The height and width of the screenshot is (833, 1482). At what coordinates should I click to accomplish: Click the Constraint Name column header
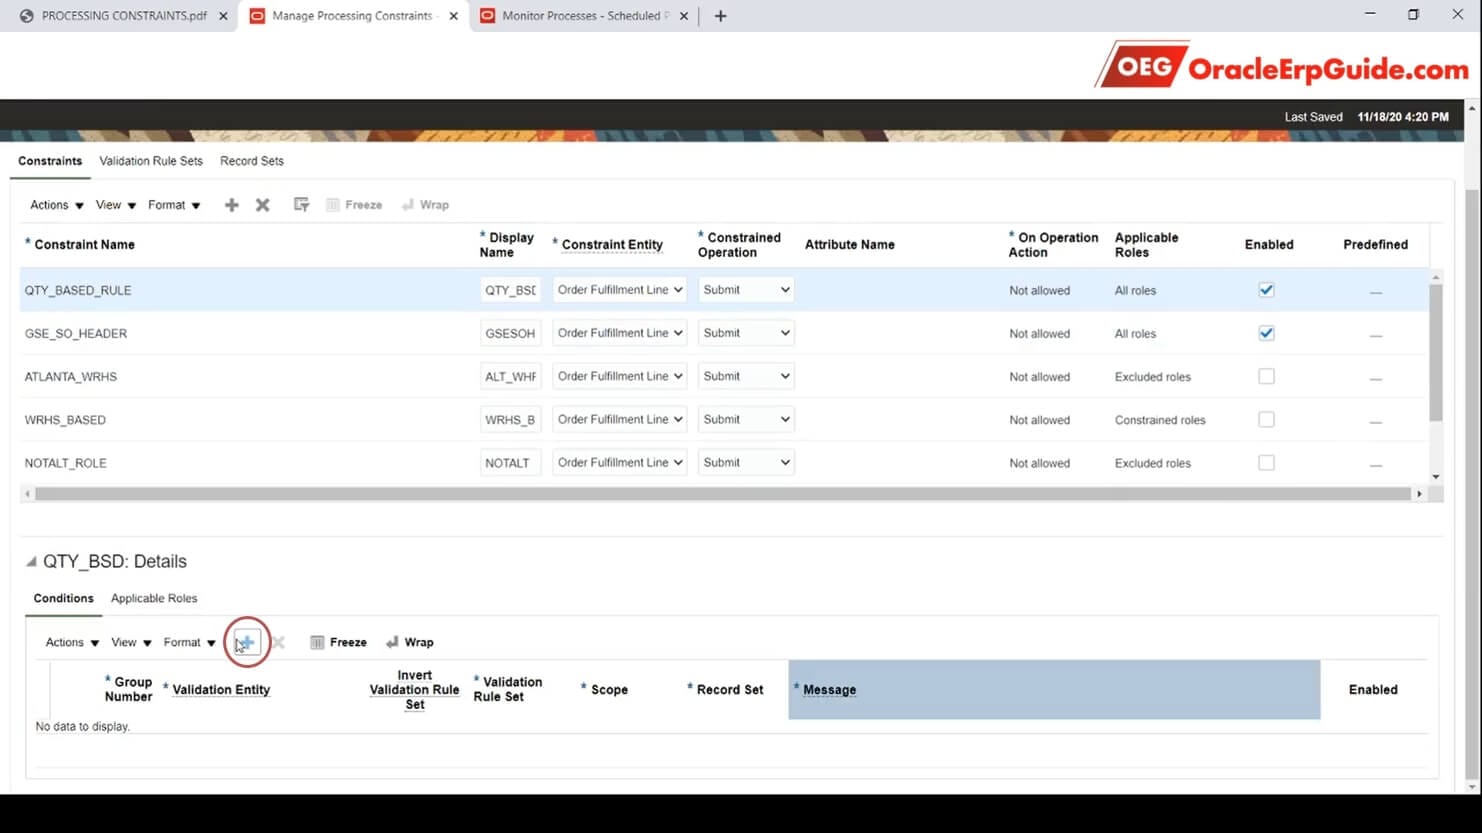[x=84, y=244]
